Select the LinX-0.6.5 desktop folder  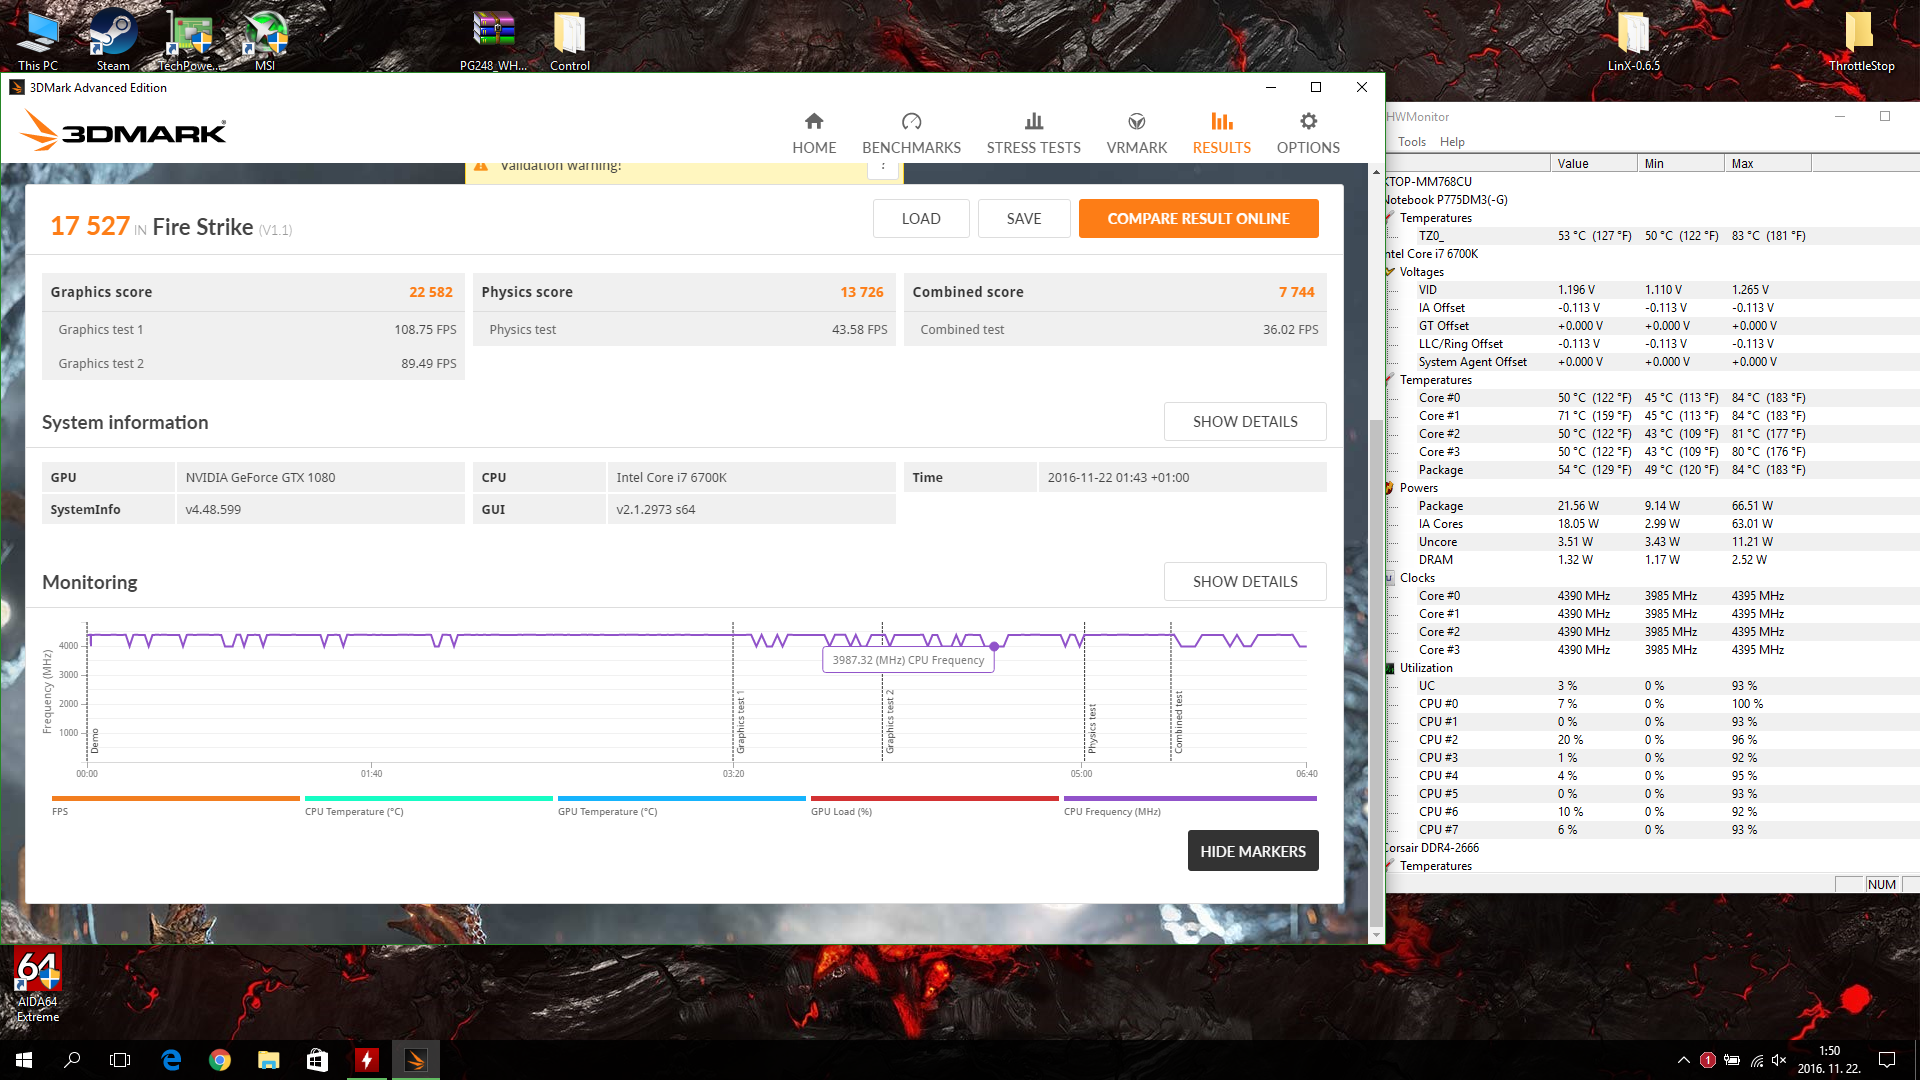[1634, 40]
